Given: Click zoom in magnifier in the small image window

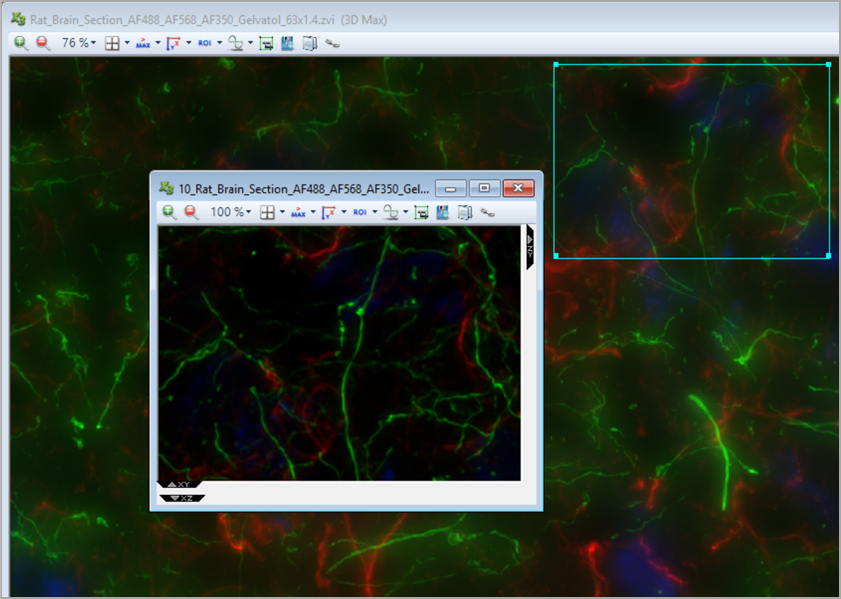Looking at the screenshot, I should [169, 212].
